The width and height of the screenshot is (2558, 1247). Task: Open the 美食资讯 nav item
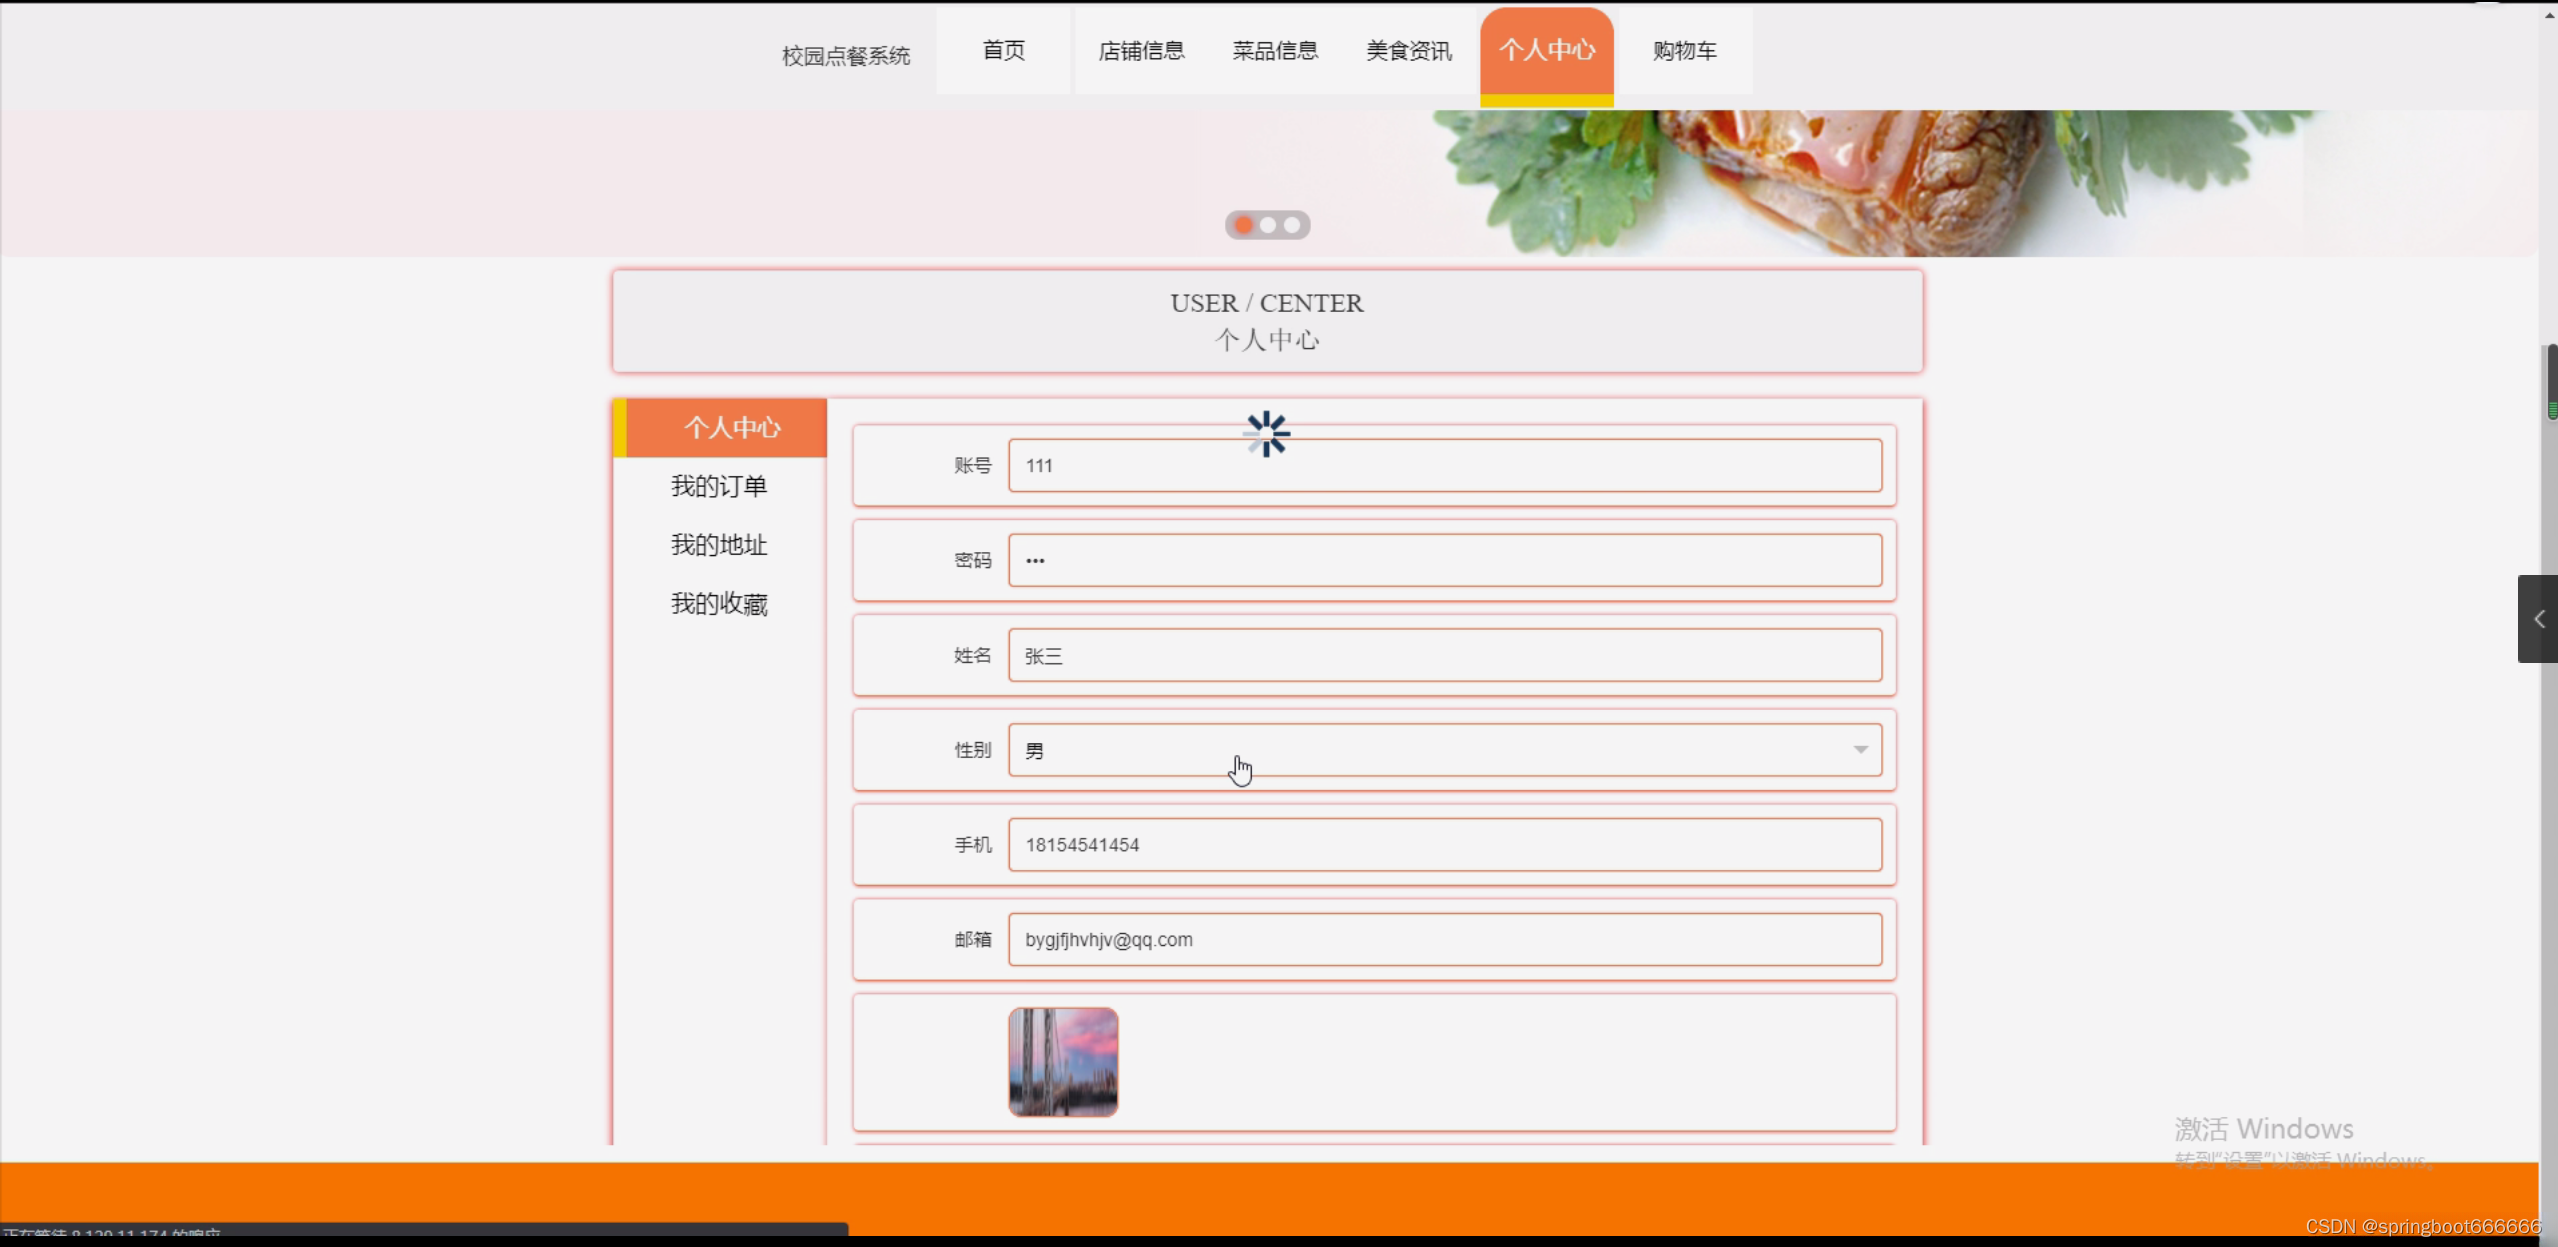1409,51
